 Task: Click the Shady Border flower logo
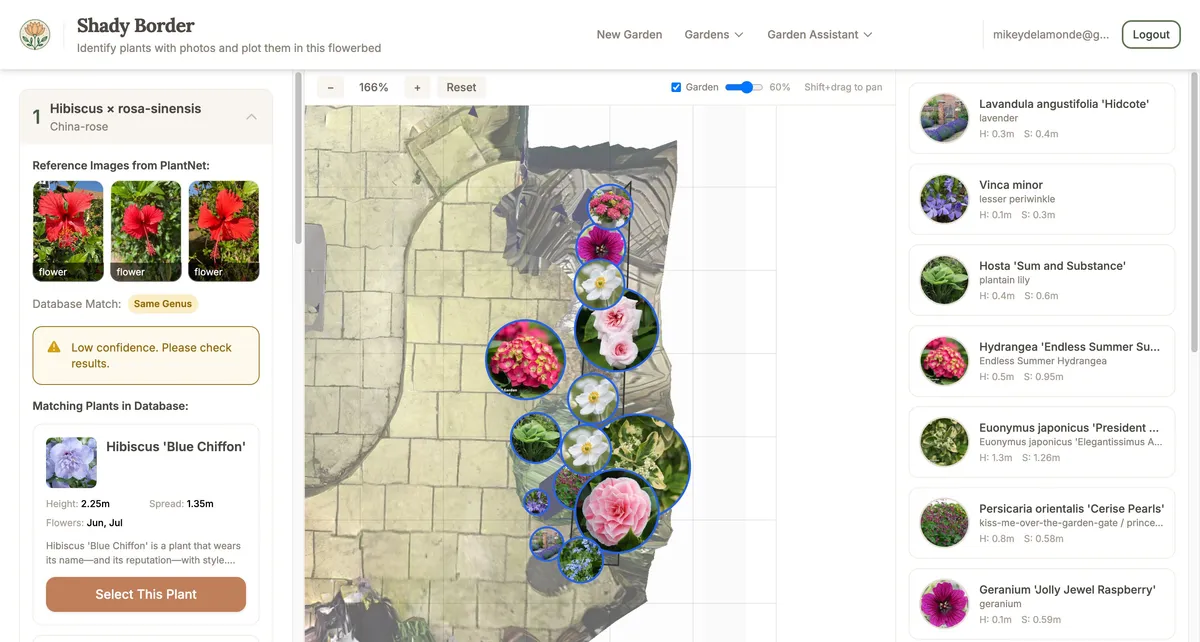35,33
